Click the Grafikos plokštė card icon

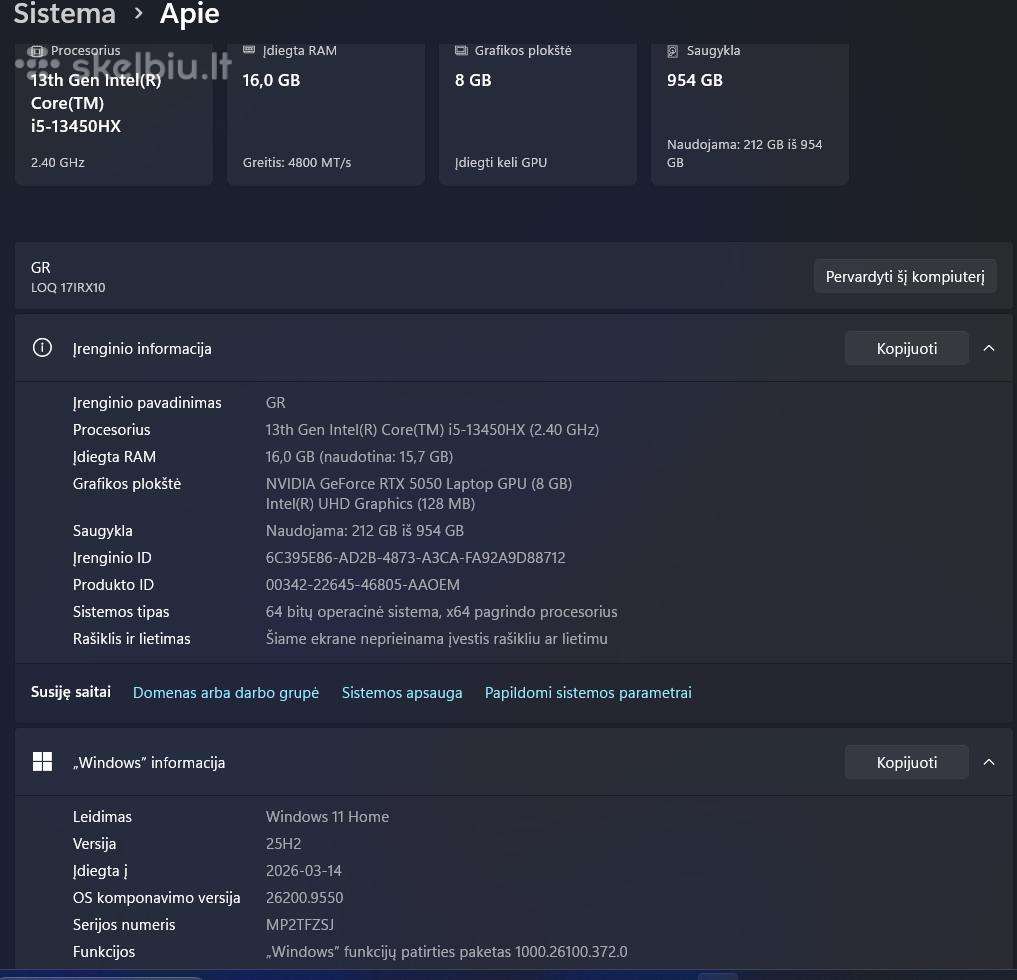pos(461,50)
